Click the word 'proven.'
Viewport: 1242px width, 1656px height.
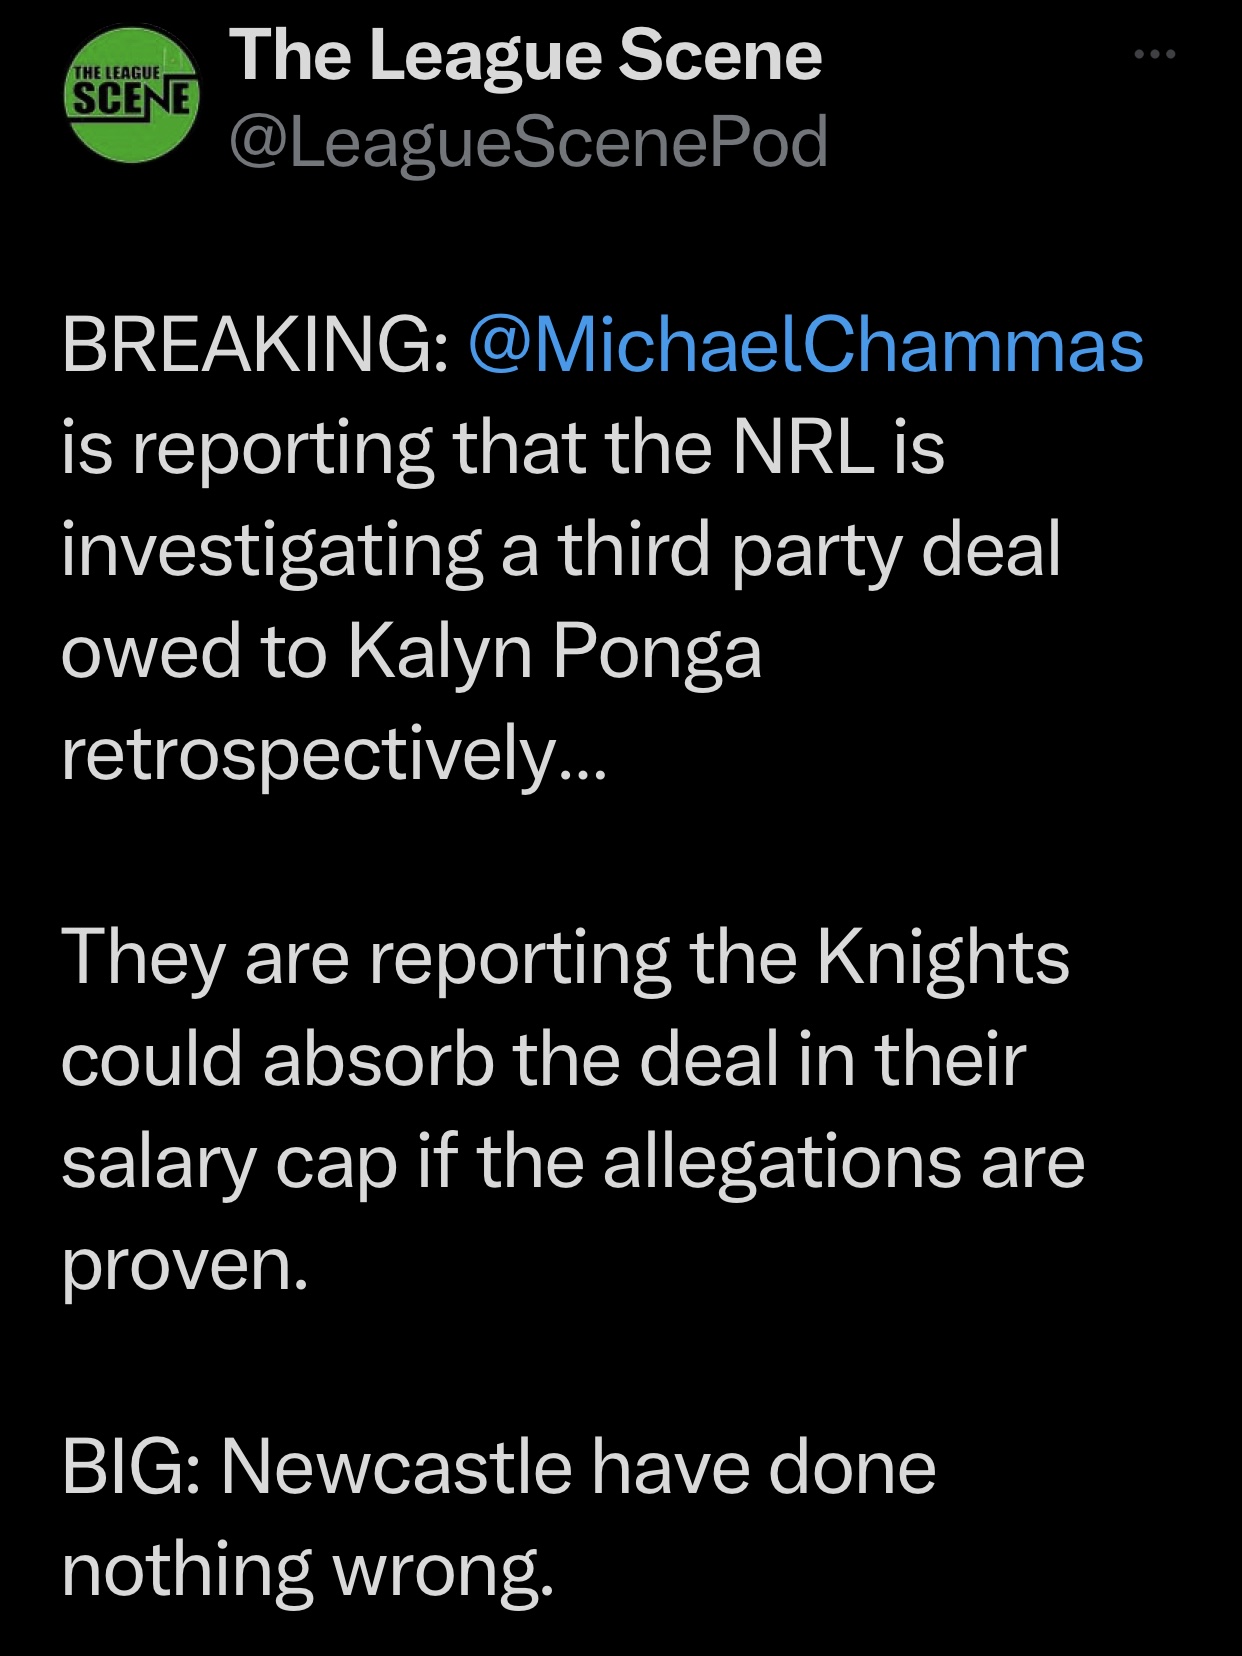coord(185,1264)
